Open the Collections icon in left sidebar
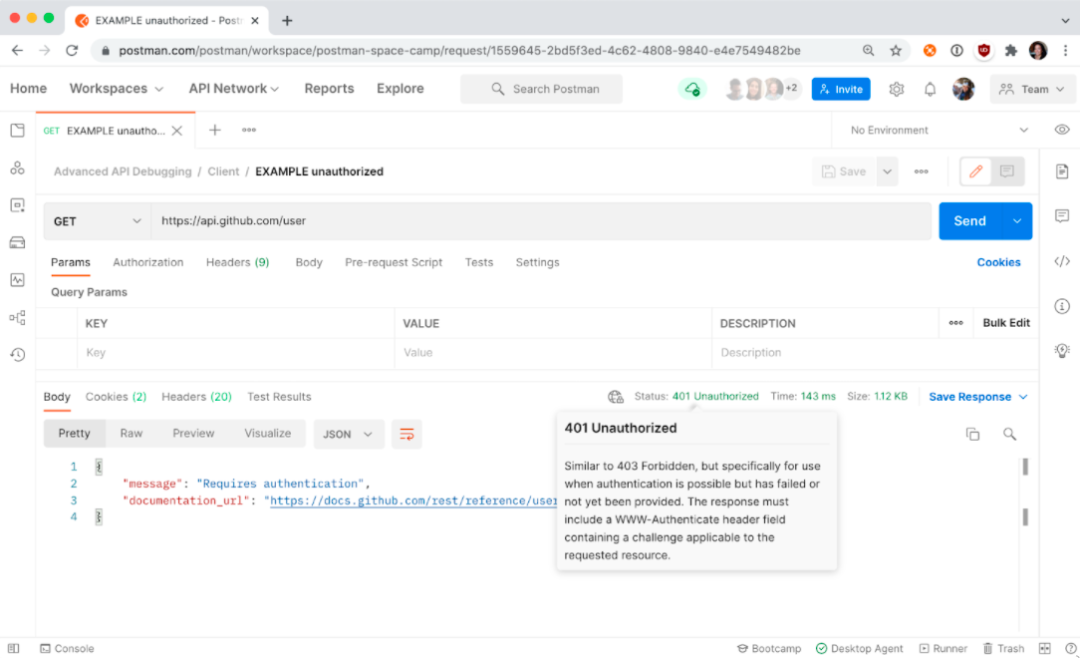Screen dimensions: 1080x658 [x=17, y=130]
